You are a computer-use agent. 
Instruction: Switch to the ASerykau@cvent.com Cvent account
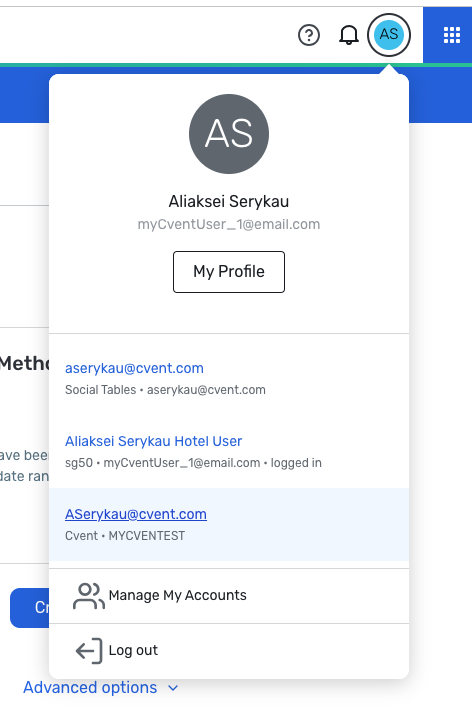tap(229, 524)
